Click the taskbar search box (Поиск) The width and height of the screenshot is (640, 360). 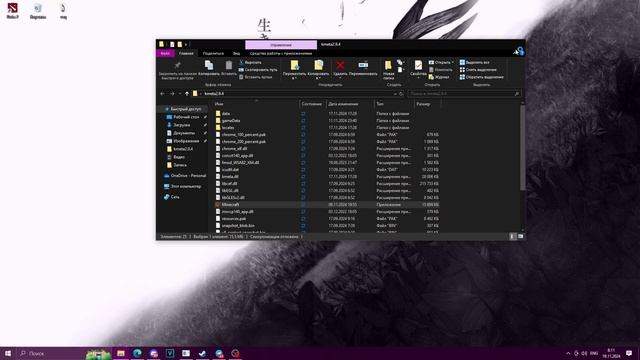click(x=63, y=353)
